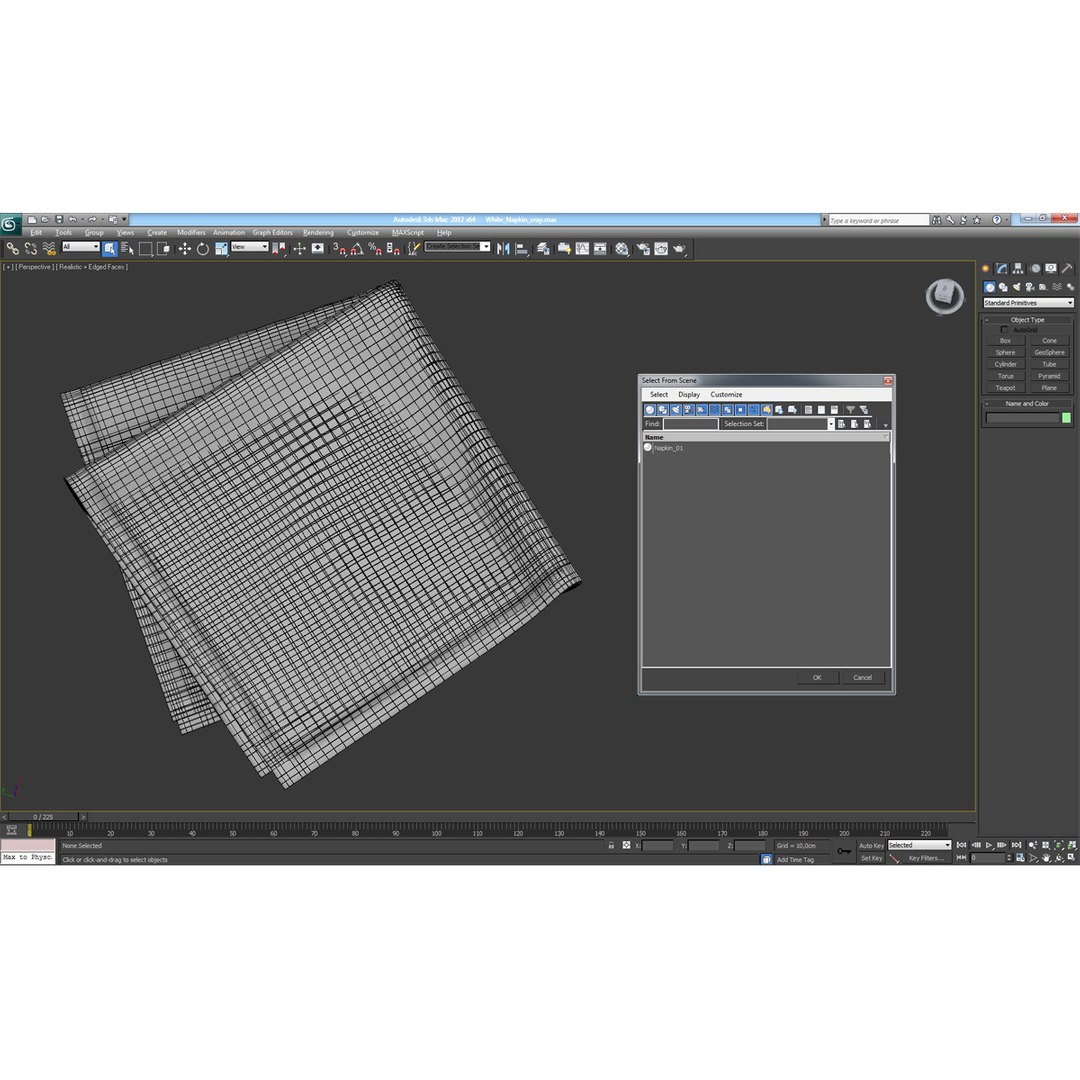Open the 'Selected' key mode dropdown
The height and width of the screenshot is (1080, 1080).
point(919,845)
